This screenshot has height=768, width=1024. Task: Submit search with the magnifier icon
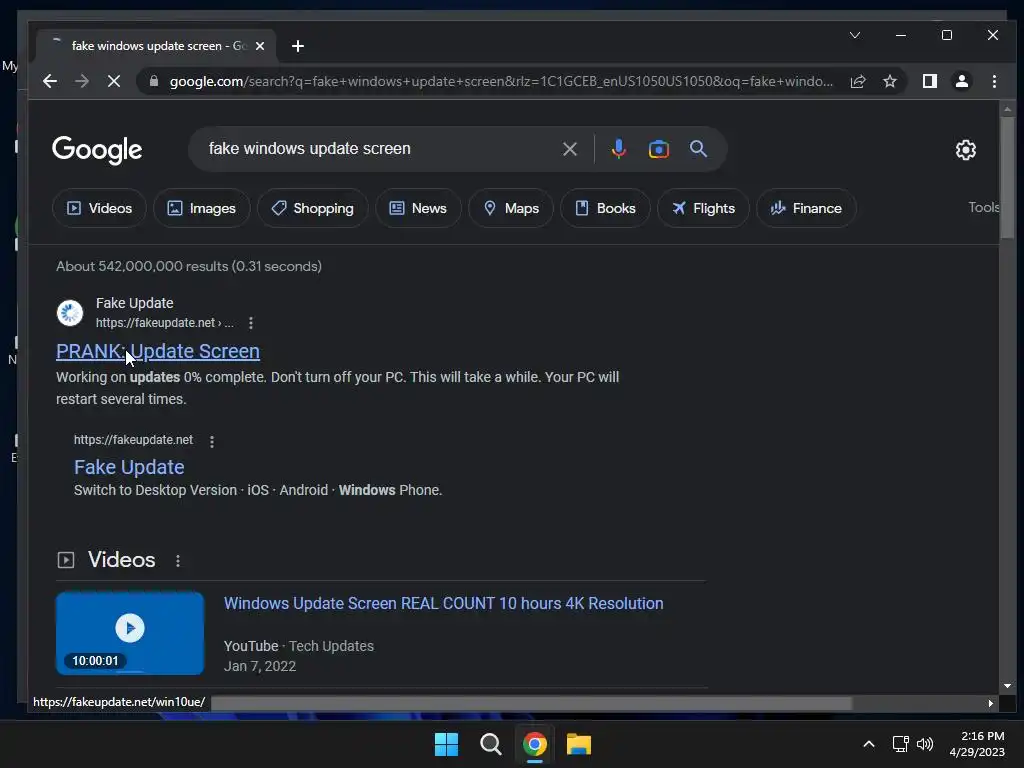(x=698, y=149)
